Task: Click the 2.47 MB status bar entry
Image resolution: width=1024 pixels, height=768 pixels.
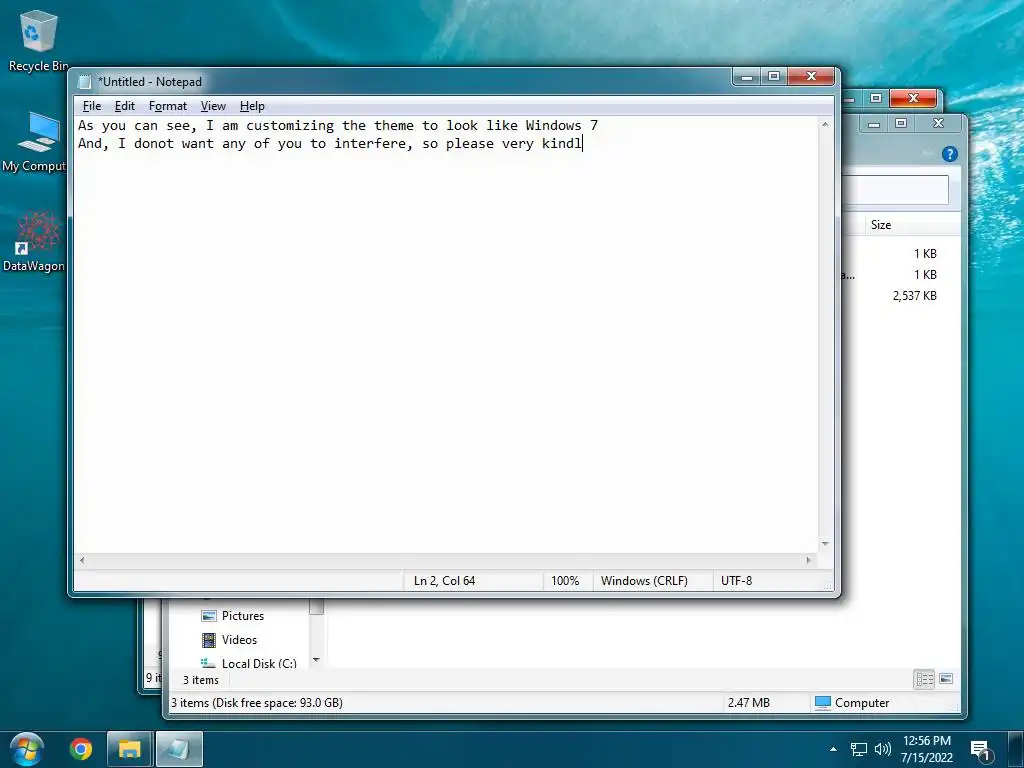Action: (748, 703)
